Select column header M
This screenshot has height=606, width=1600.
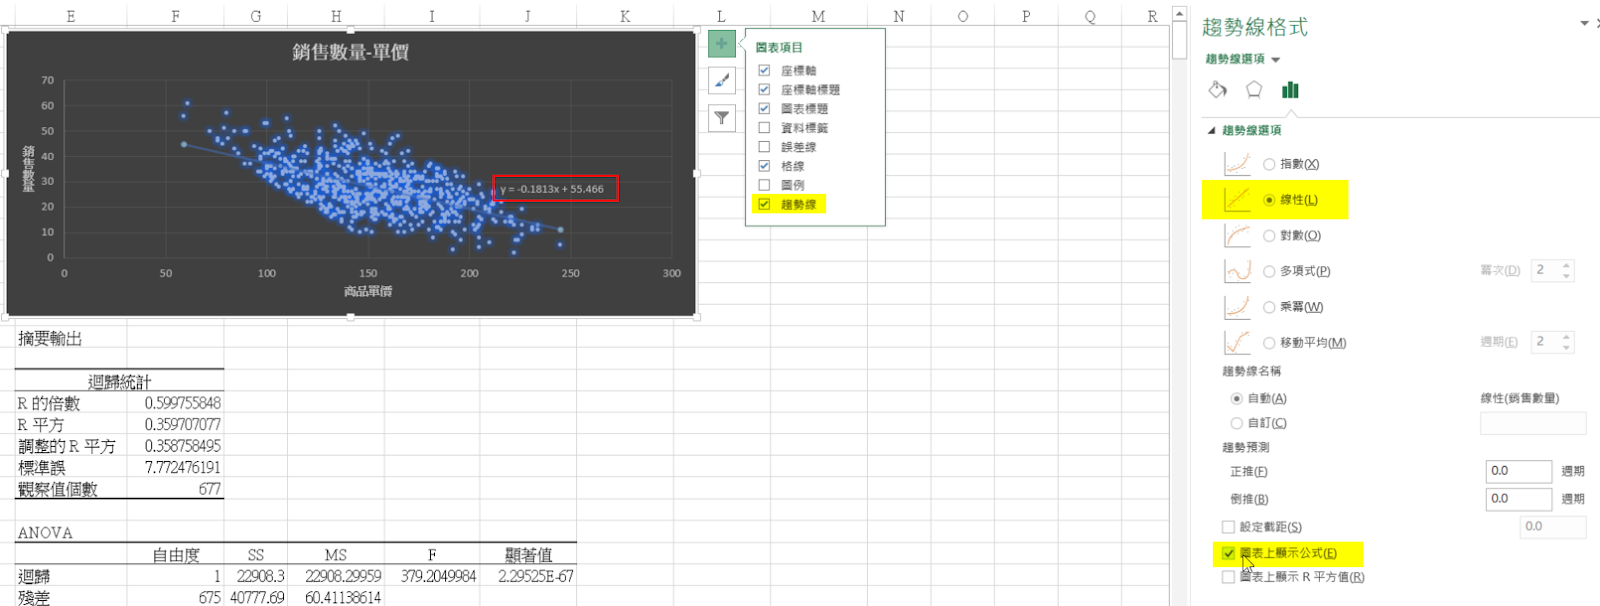click(x=818, y=16)
